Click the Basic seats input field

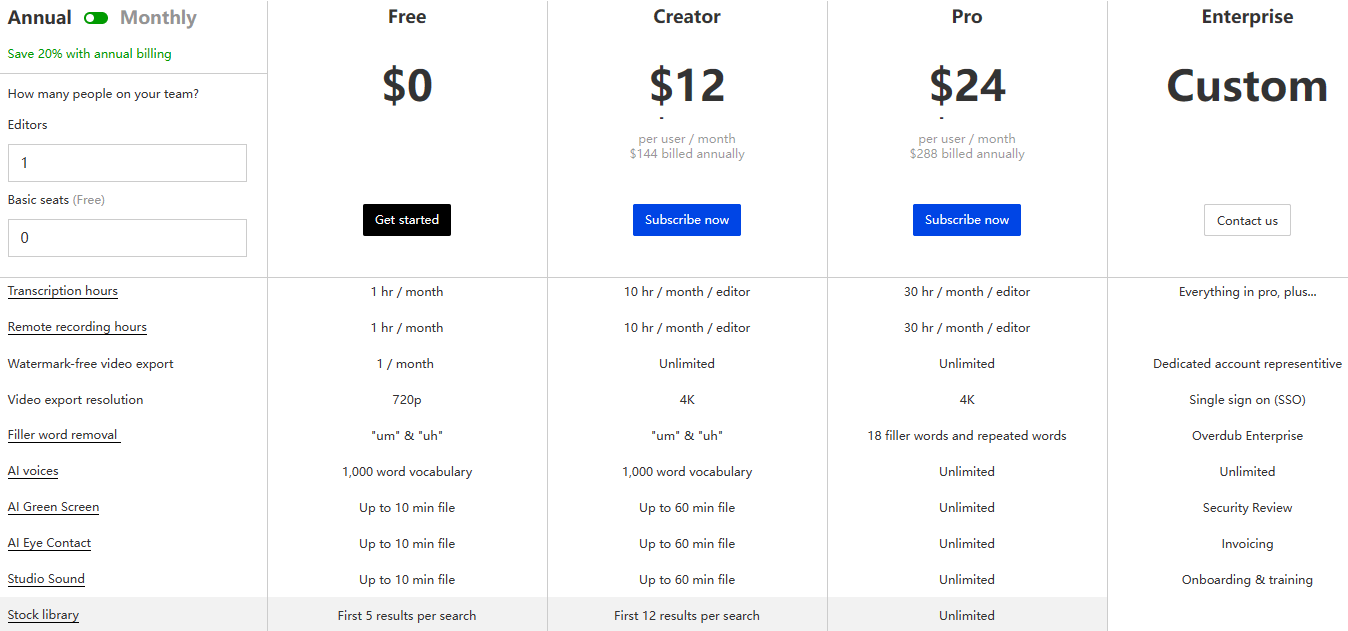[127, 238]
